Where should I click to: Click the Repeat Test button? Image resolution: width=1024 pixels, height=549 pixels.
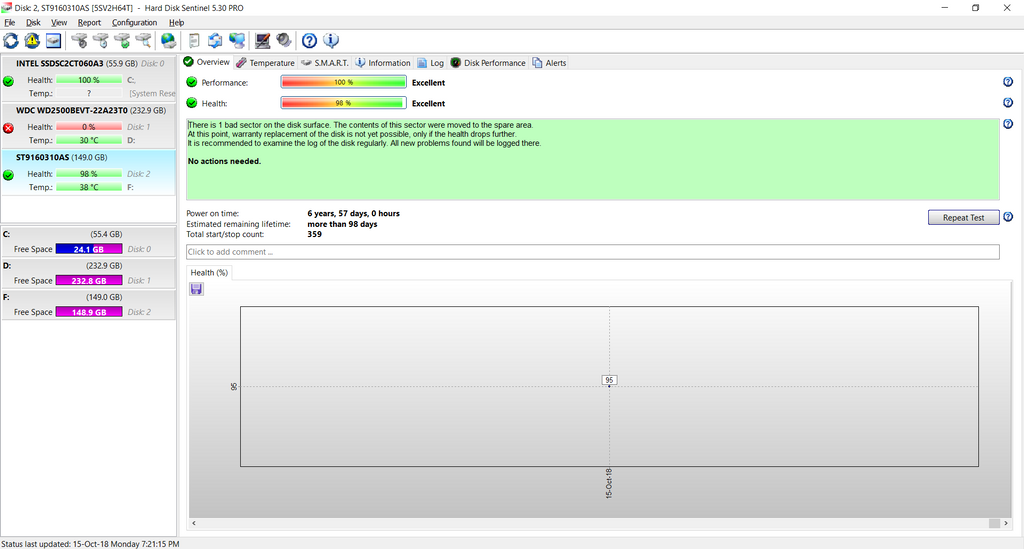963,217
